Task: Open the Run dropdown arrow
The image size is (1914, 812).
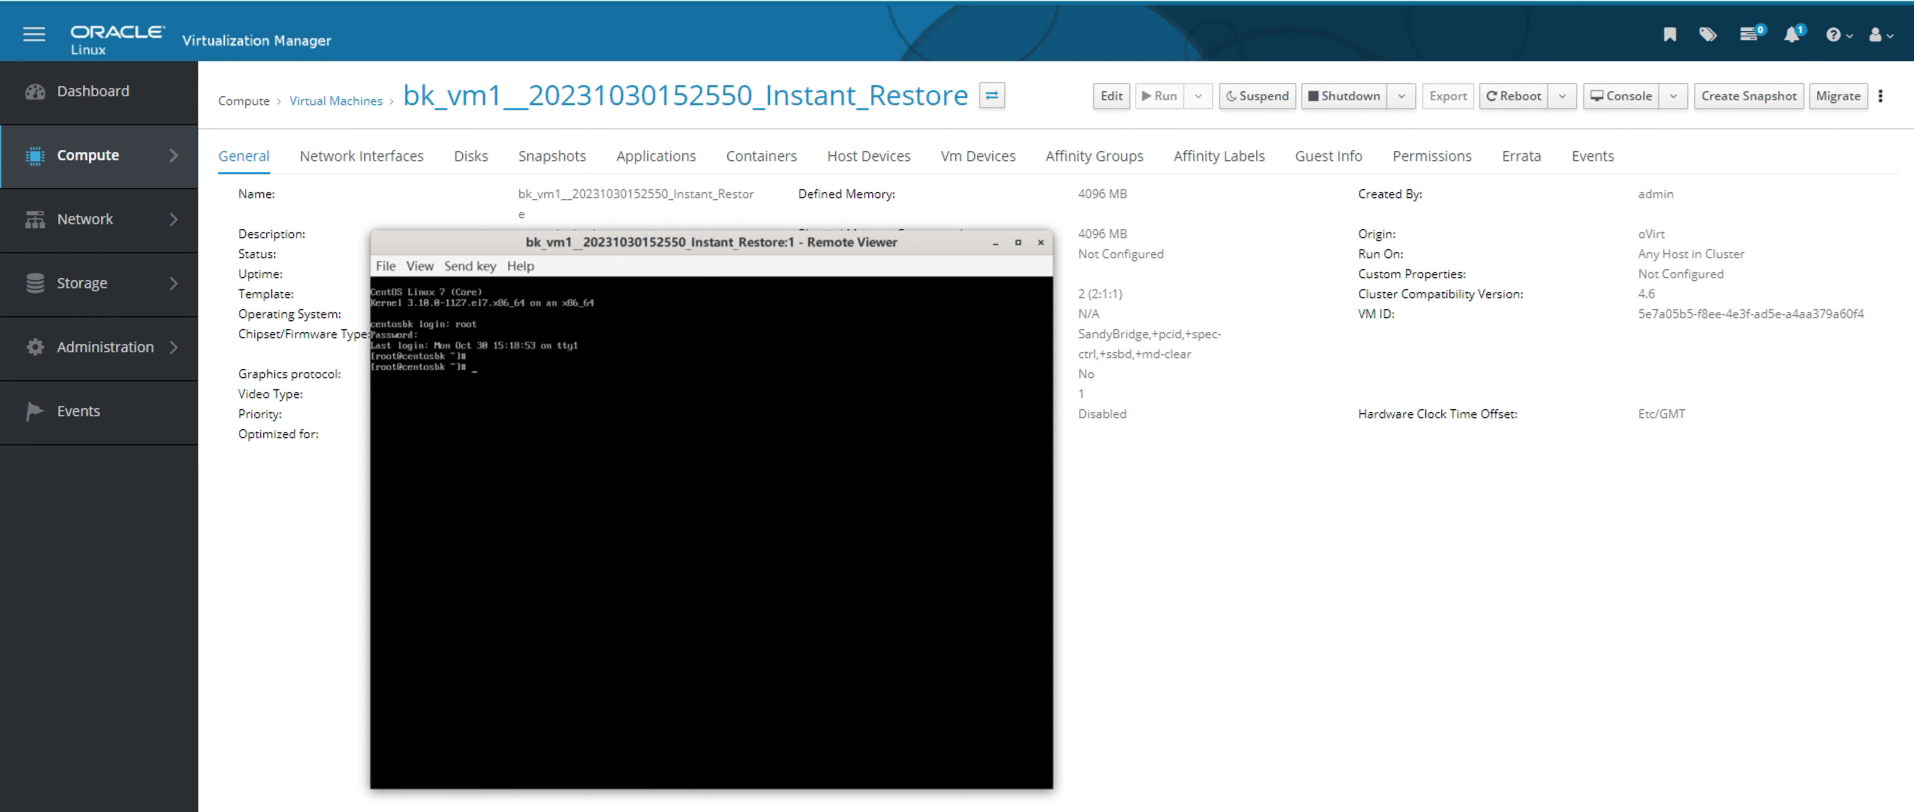Action: click(x=1198, y=96)
